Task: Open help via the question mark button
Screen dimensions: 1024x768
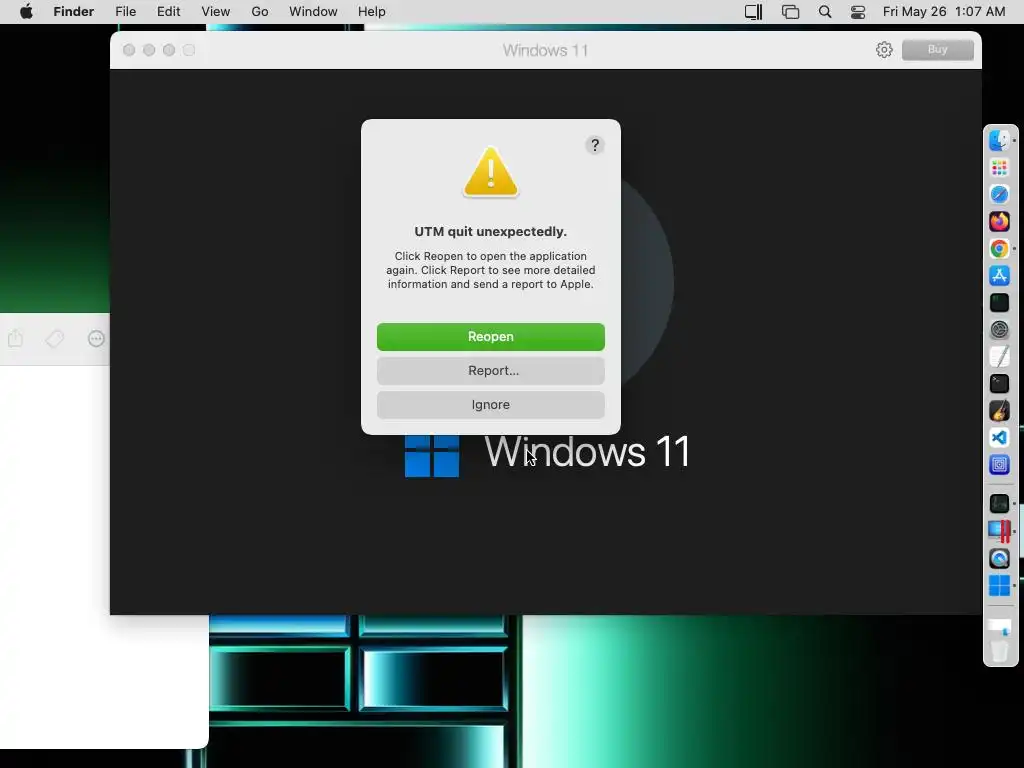Action: pos(594,145)
